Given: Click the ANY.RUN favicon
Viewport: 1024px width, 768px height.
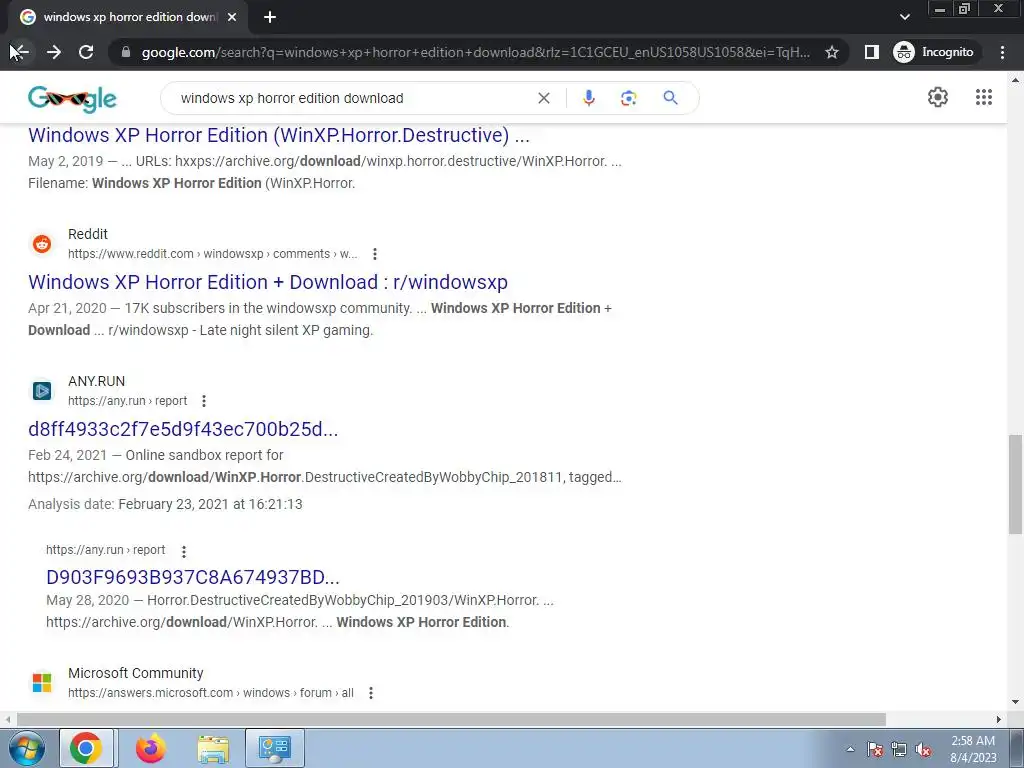Looking at the screenshot, I should (42, 391).
